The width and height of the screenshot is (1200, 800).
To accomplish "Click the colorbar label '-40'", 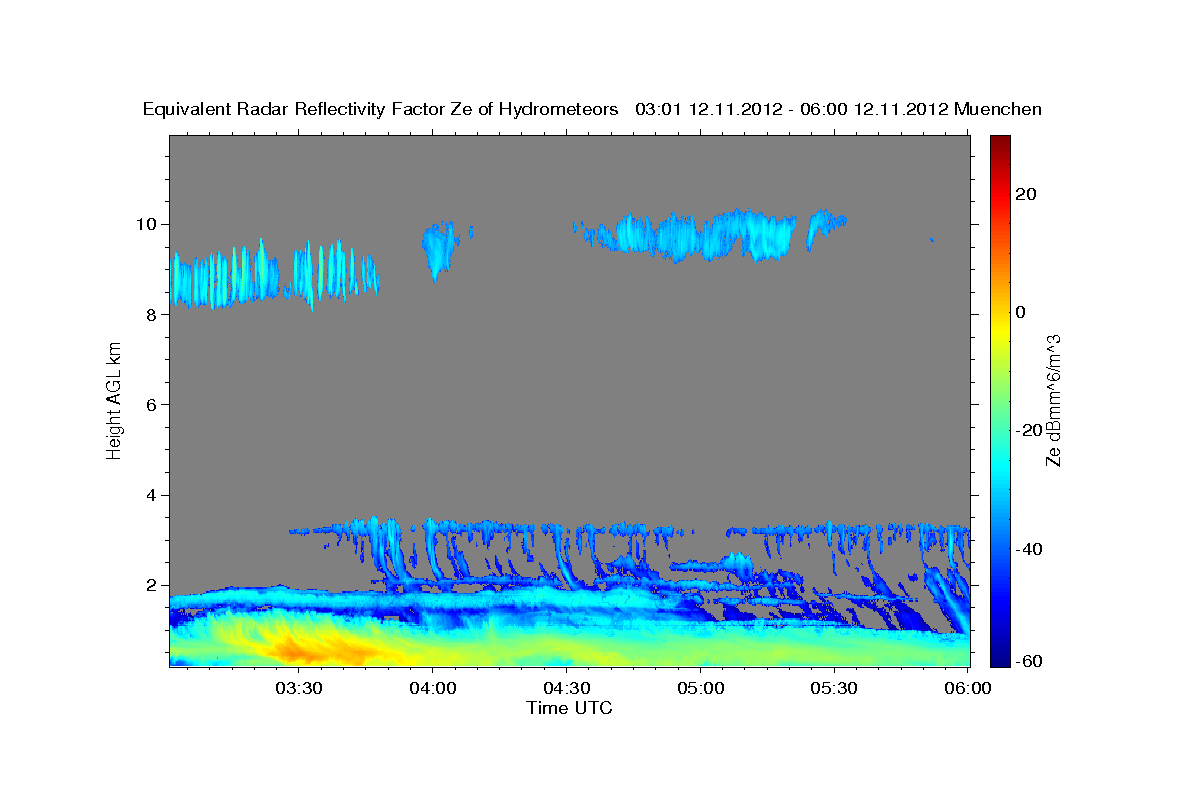I will click(x=1030, y=549).
